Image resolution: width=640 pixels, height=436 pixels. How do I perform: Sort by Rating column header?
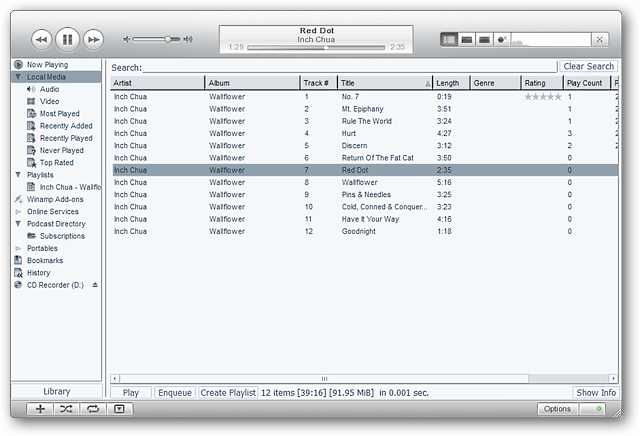pyautogui.click(x=542, y=83)
